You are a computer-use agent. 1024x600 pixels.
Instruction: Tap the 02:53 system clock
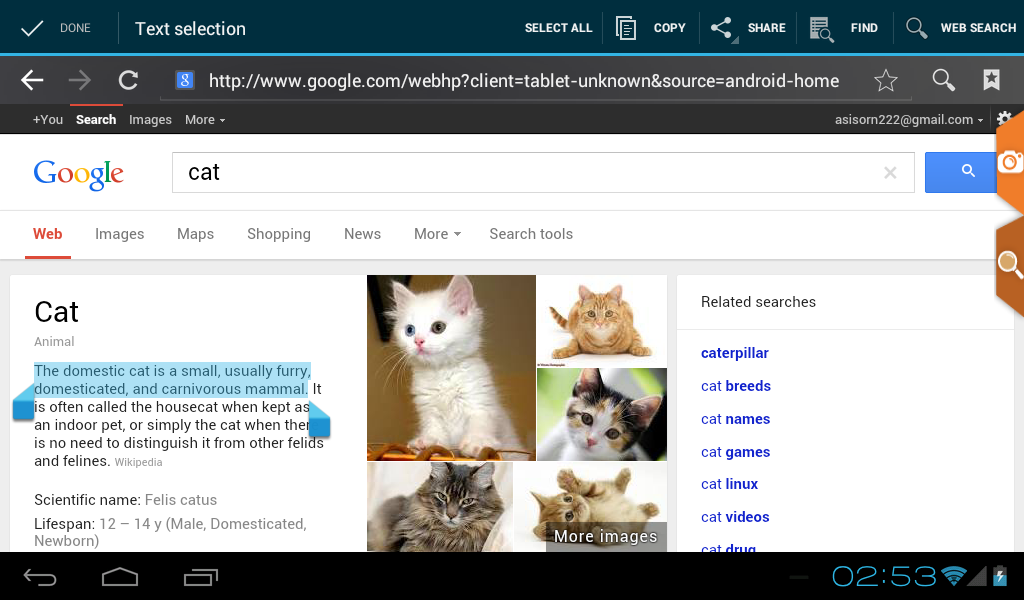[884, 576]
